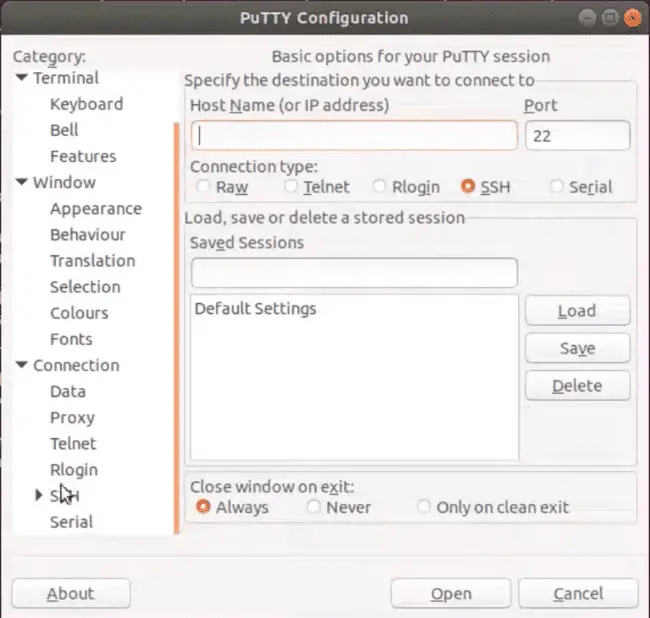
Task: Select the SSH connection type radio
Action: [468, 186]
